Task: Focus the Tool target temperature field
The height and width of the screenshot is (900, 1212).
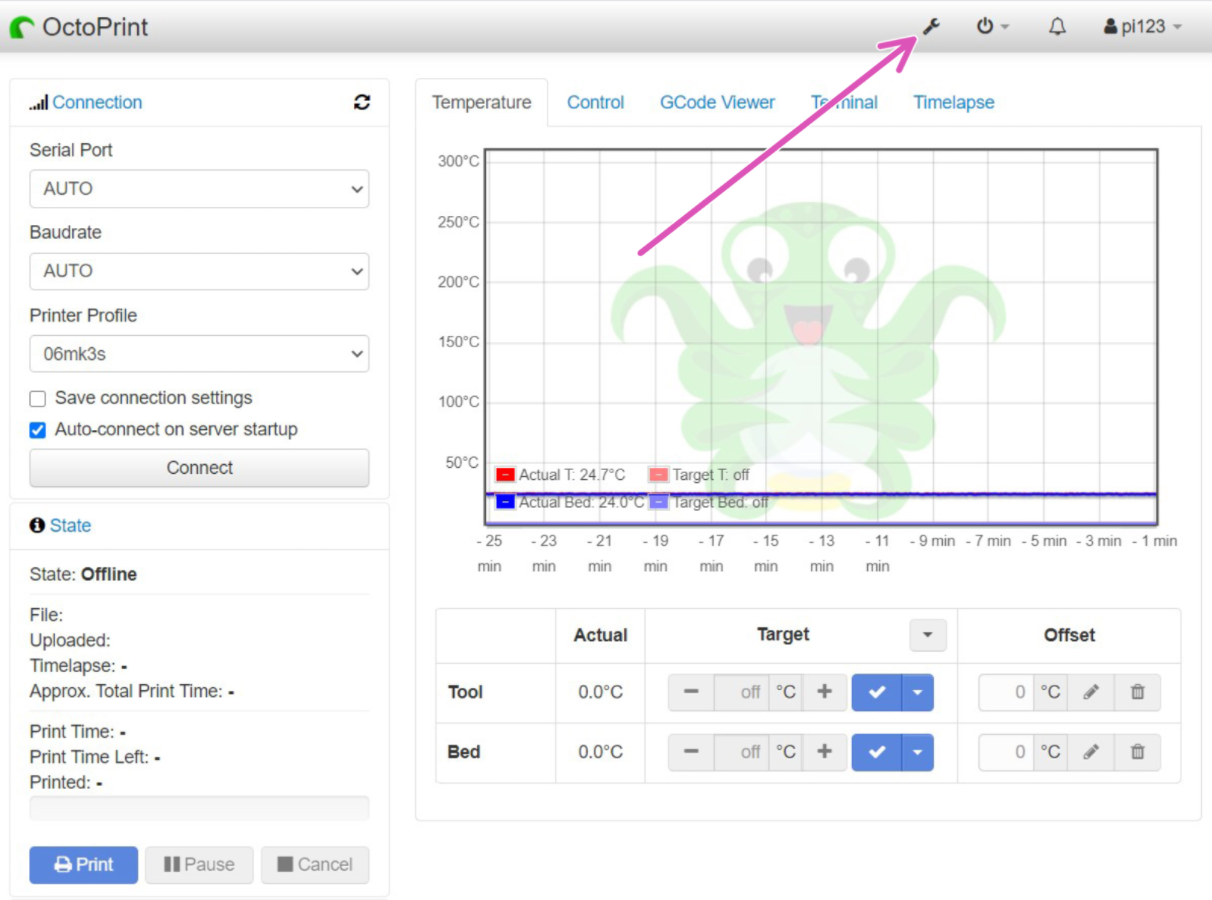Action: pos(741,692)
